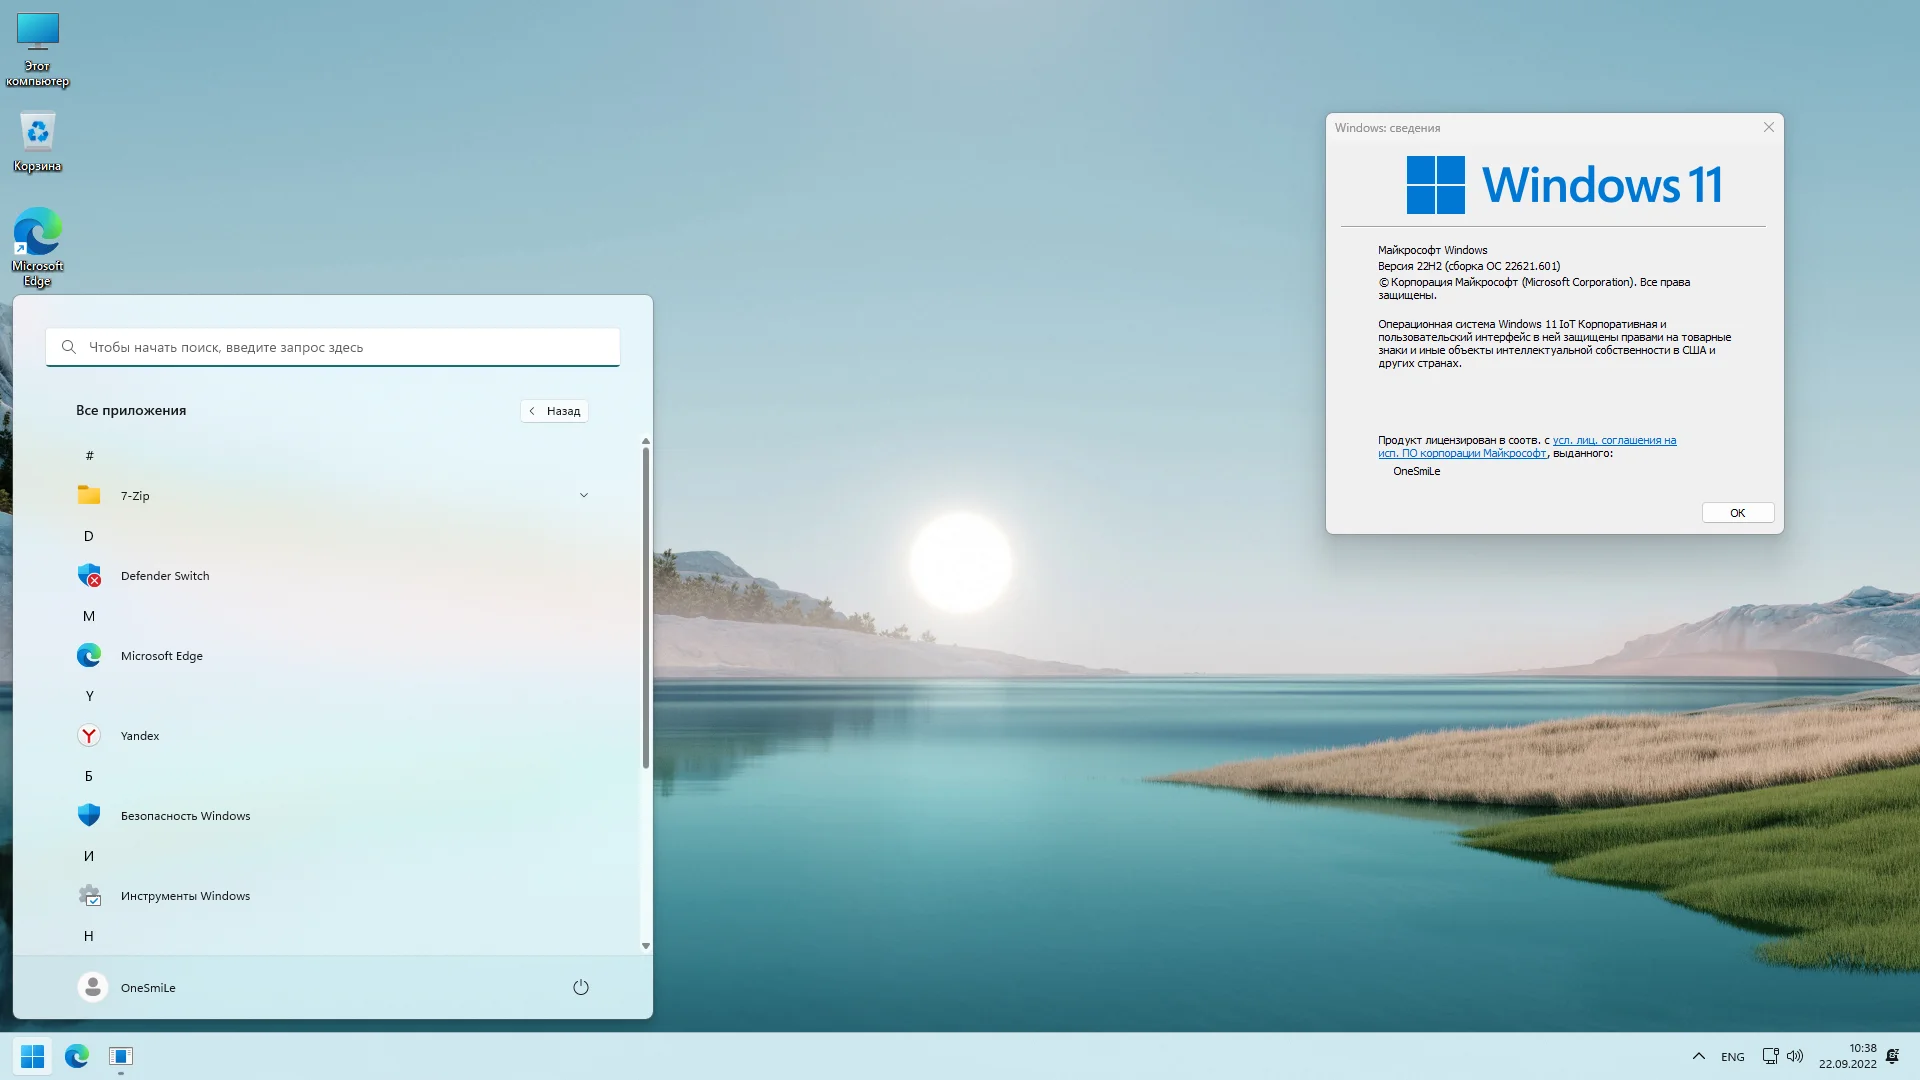Launch Yandex from the apps list
The width and height of the screenshot is (1920, 1080).
[x=140, y=736]
